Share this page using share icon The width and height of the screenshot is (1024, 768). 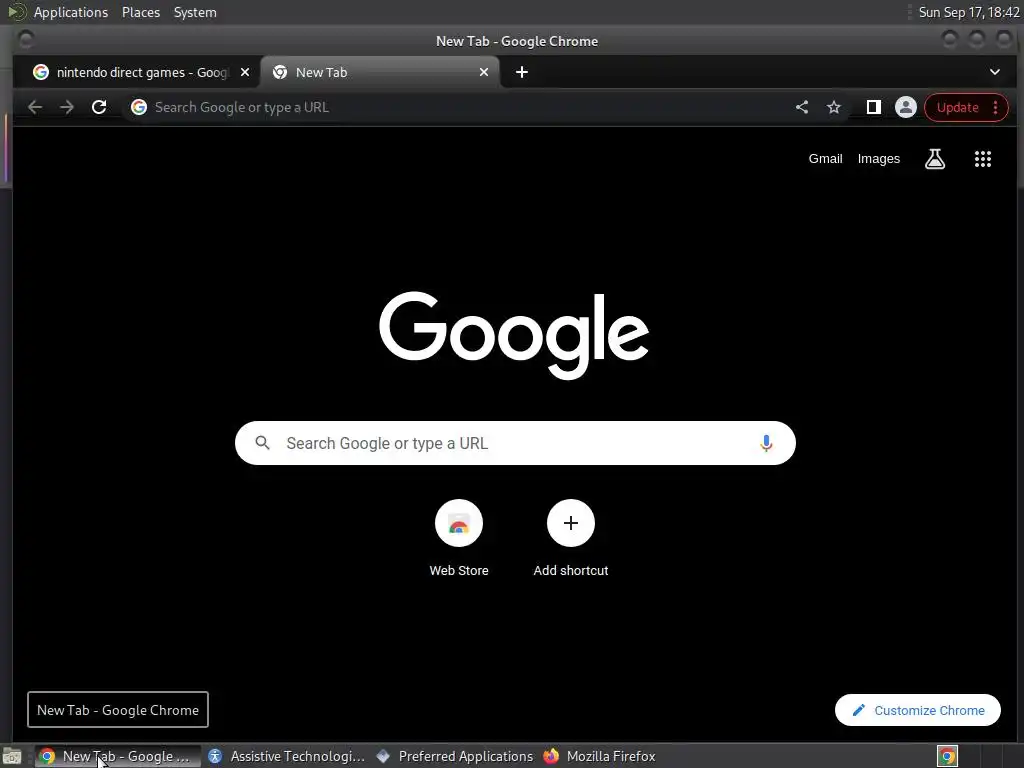[802, 107]
